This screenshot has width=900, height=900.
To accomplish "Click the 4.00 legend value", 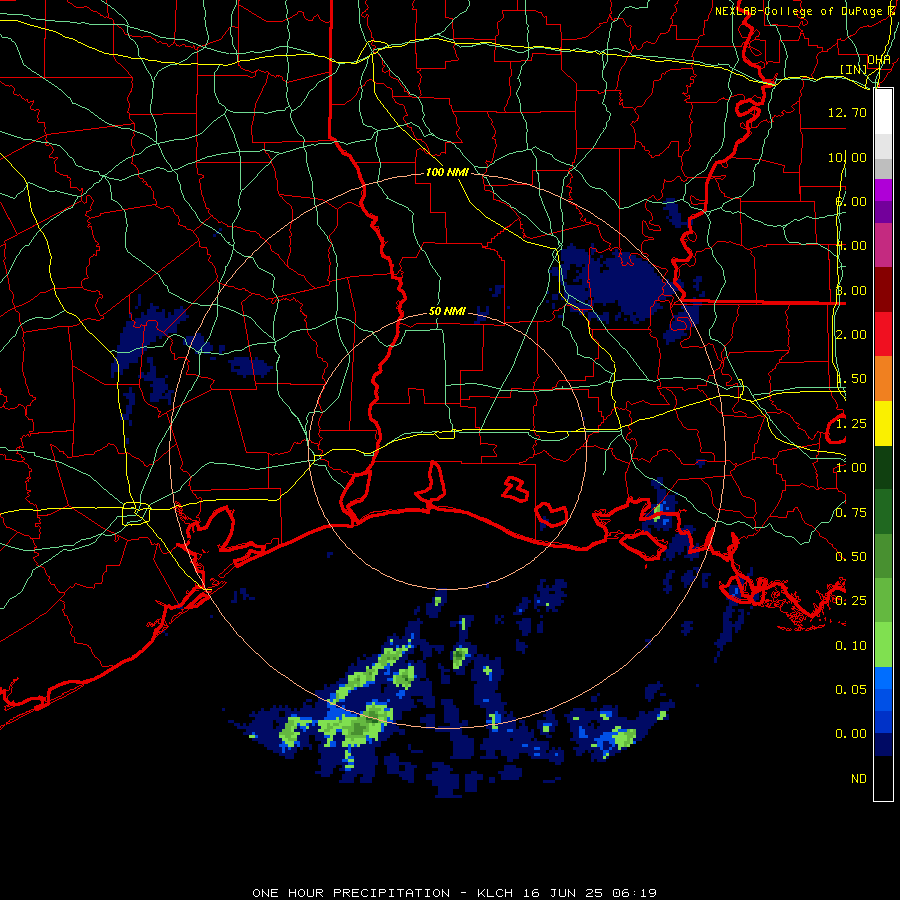I will click(x=851, y=246).
